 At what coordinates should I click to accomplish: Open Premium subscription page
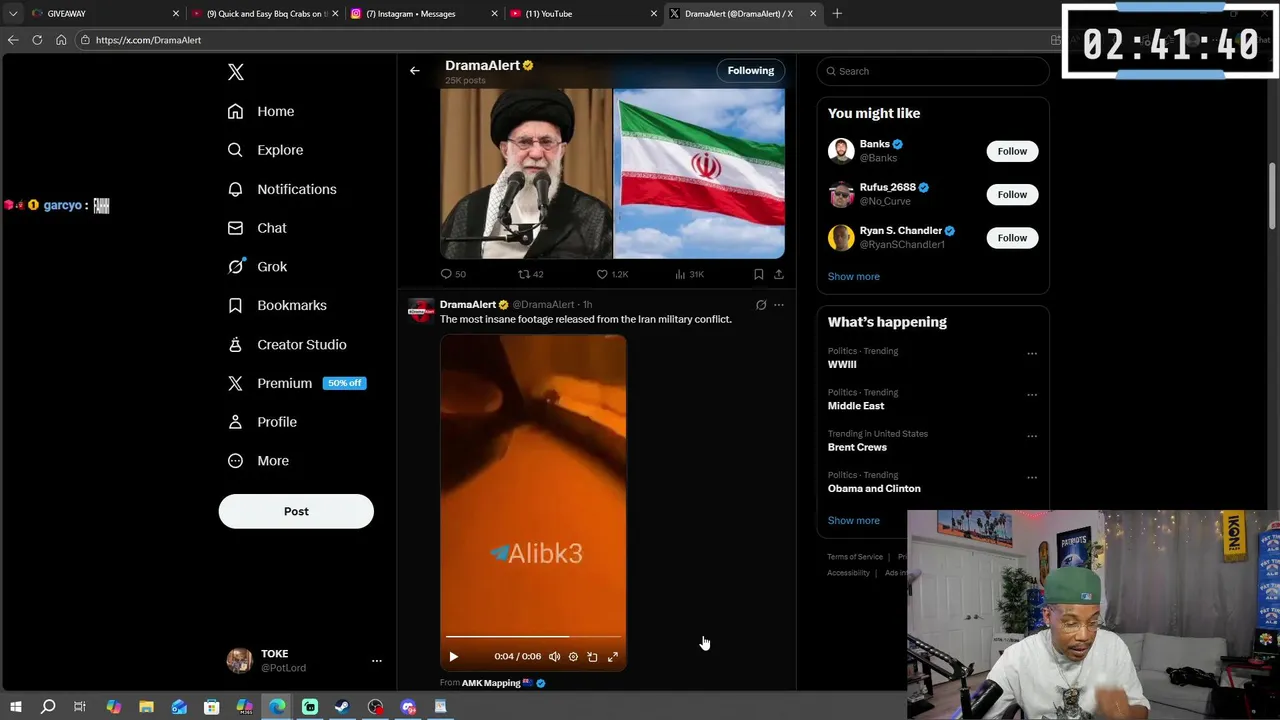(x=297, y=383)
